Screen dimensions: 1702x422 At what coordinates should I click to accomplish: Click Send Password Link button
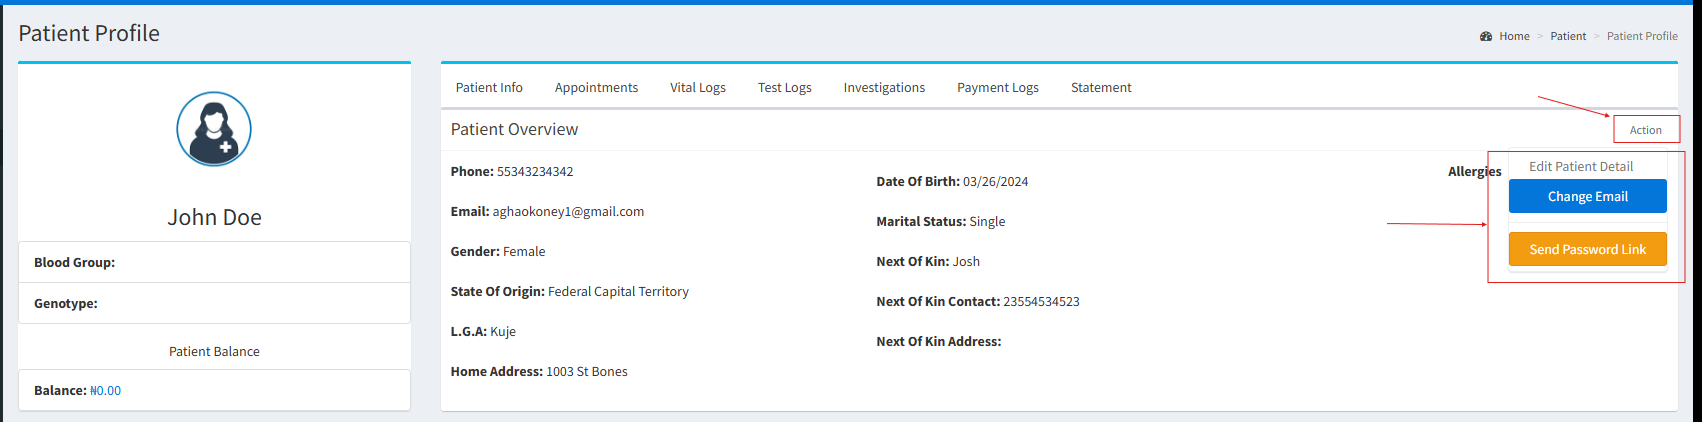1587,249
